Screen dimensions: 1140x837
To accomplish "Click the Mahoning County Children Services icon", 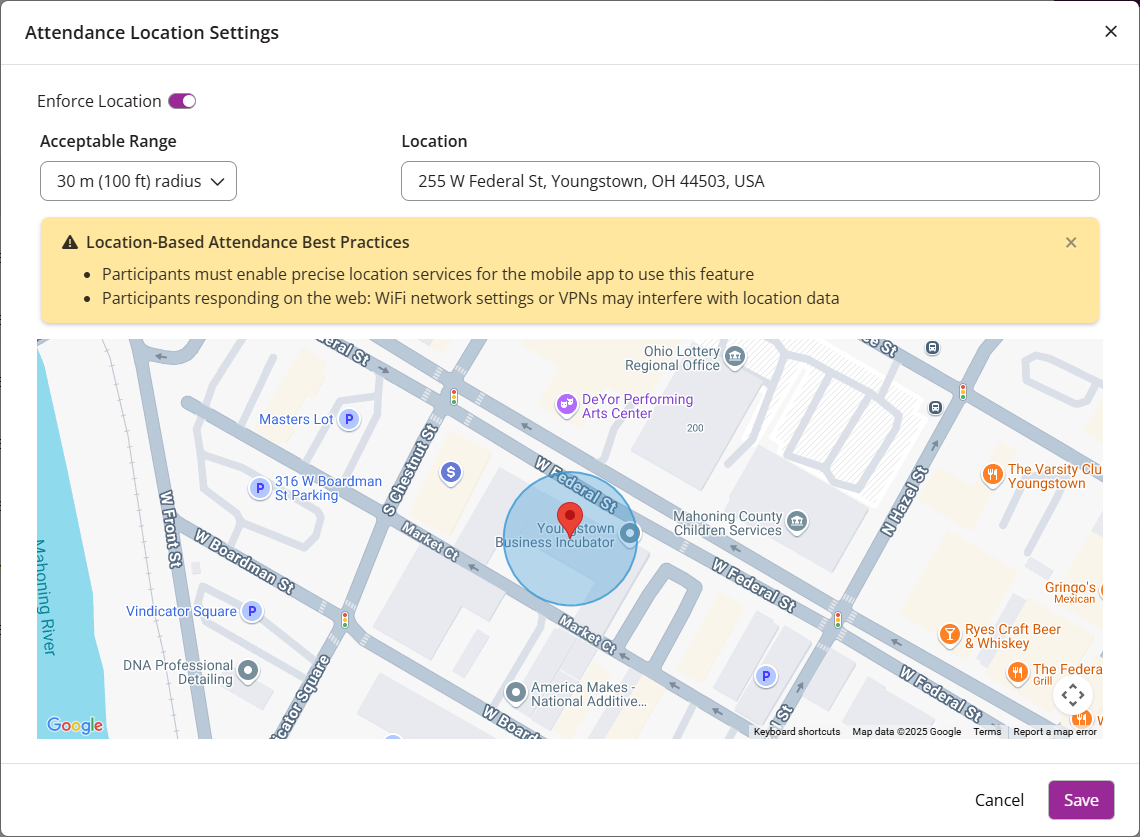I will pyautogui.click(x=798, y=521).
